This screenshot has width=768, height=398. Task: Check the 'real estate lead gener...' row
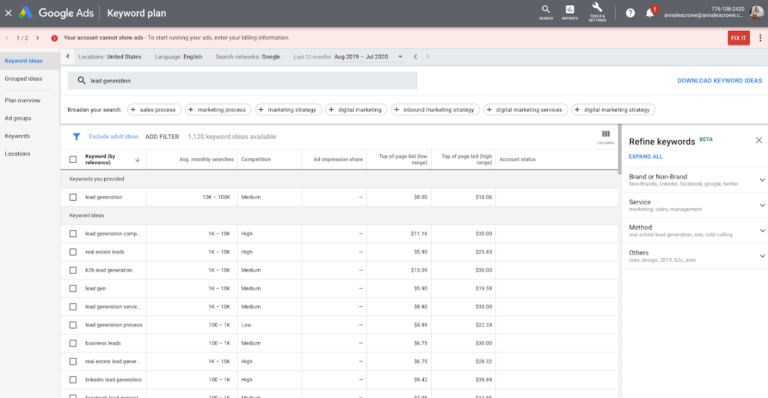click(73, 362)
